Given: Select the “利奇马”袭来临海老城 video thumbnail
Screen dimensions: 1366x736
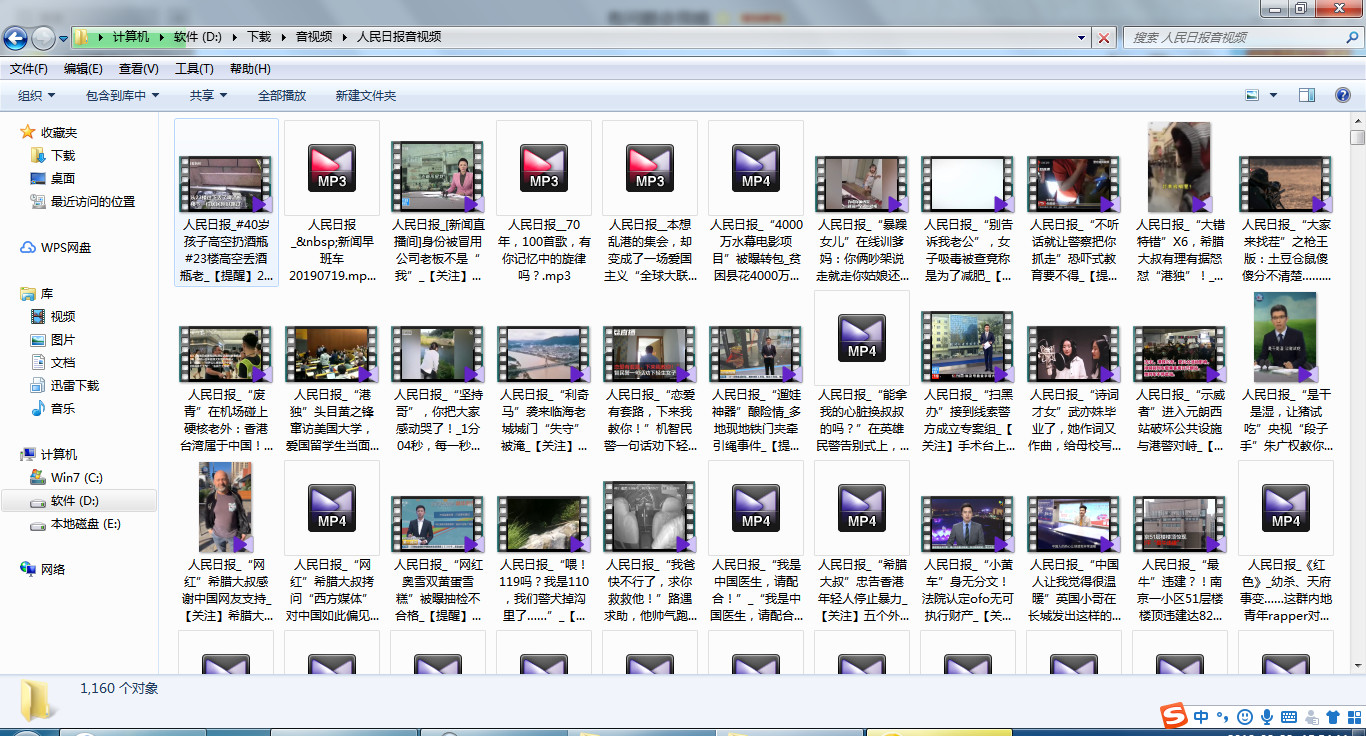Looking at the screenshot, I should coord(544,354).
